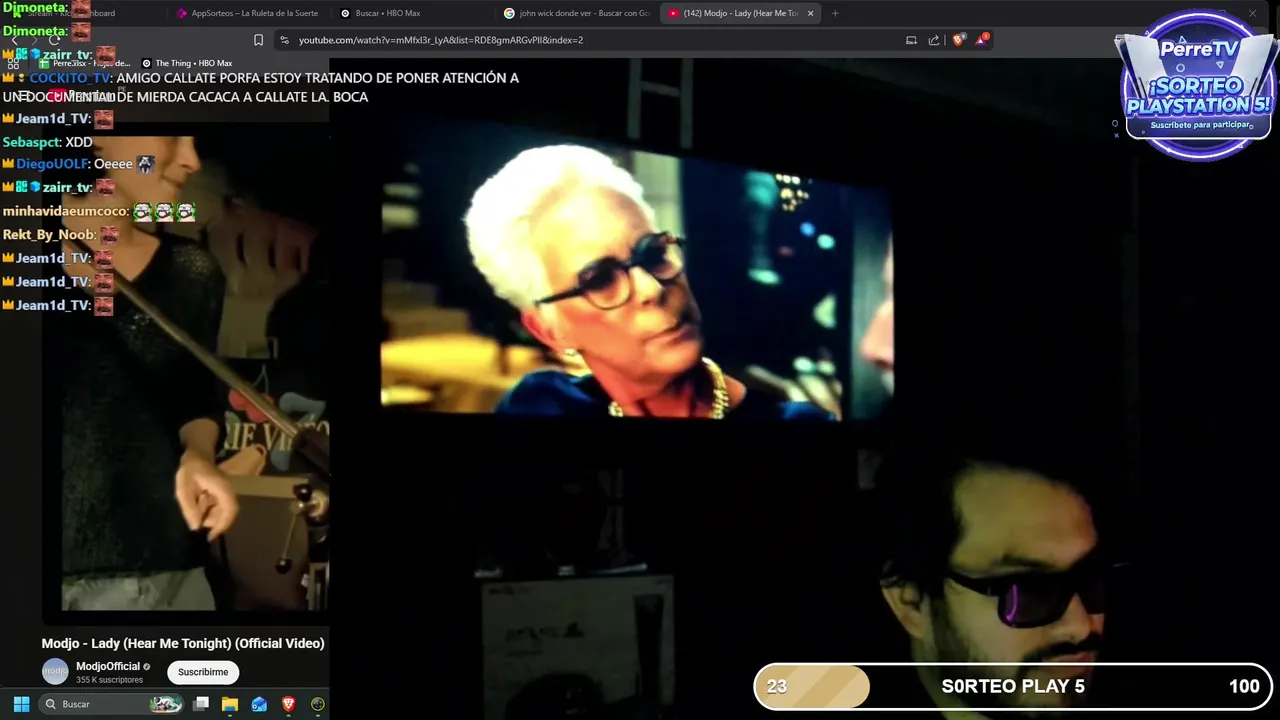The image size is (1280, 720).
Task: Open Task View in the taskbar
Action: 201,704
